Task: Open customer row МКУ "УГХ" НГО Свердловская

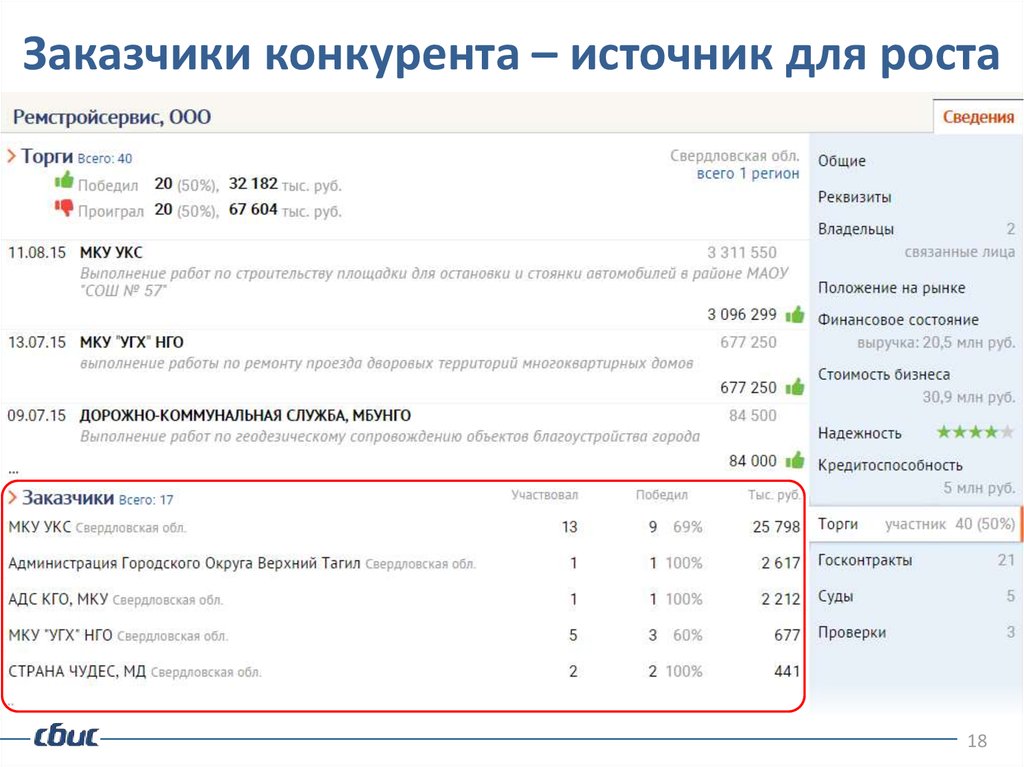Action: [404, 634]
